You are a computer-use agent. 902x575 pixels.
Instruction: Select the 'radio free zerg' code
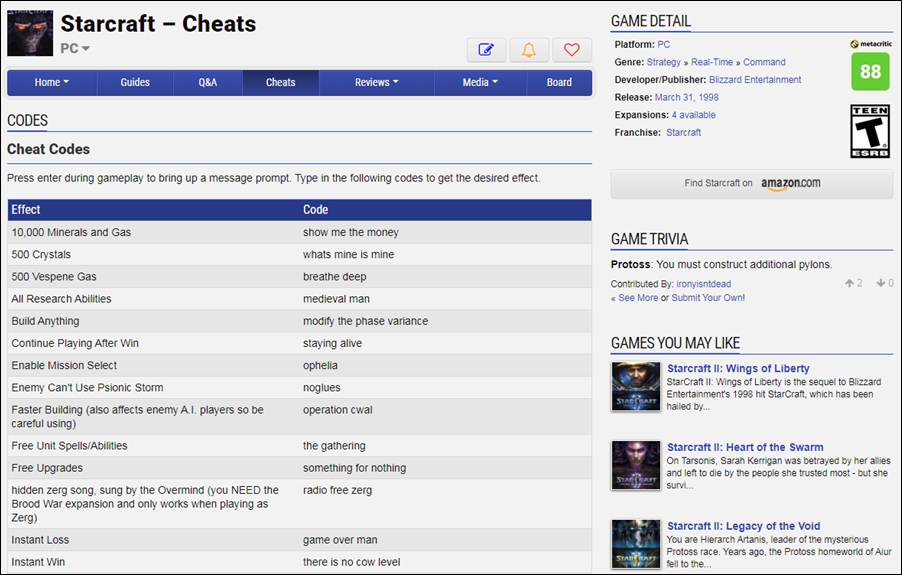point(337,490)
